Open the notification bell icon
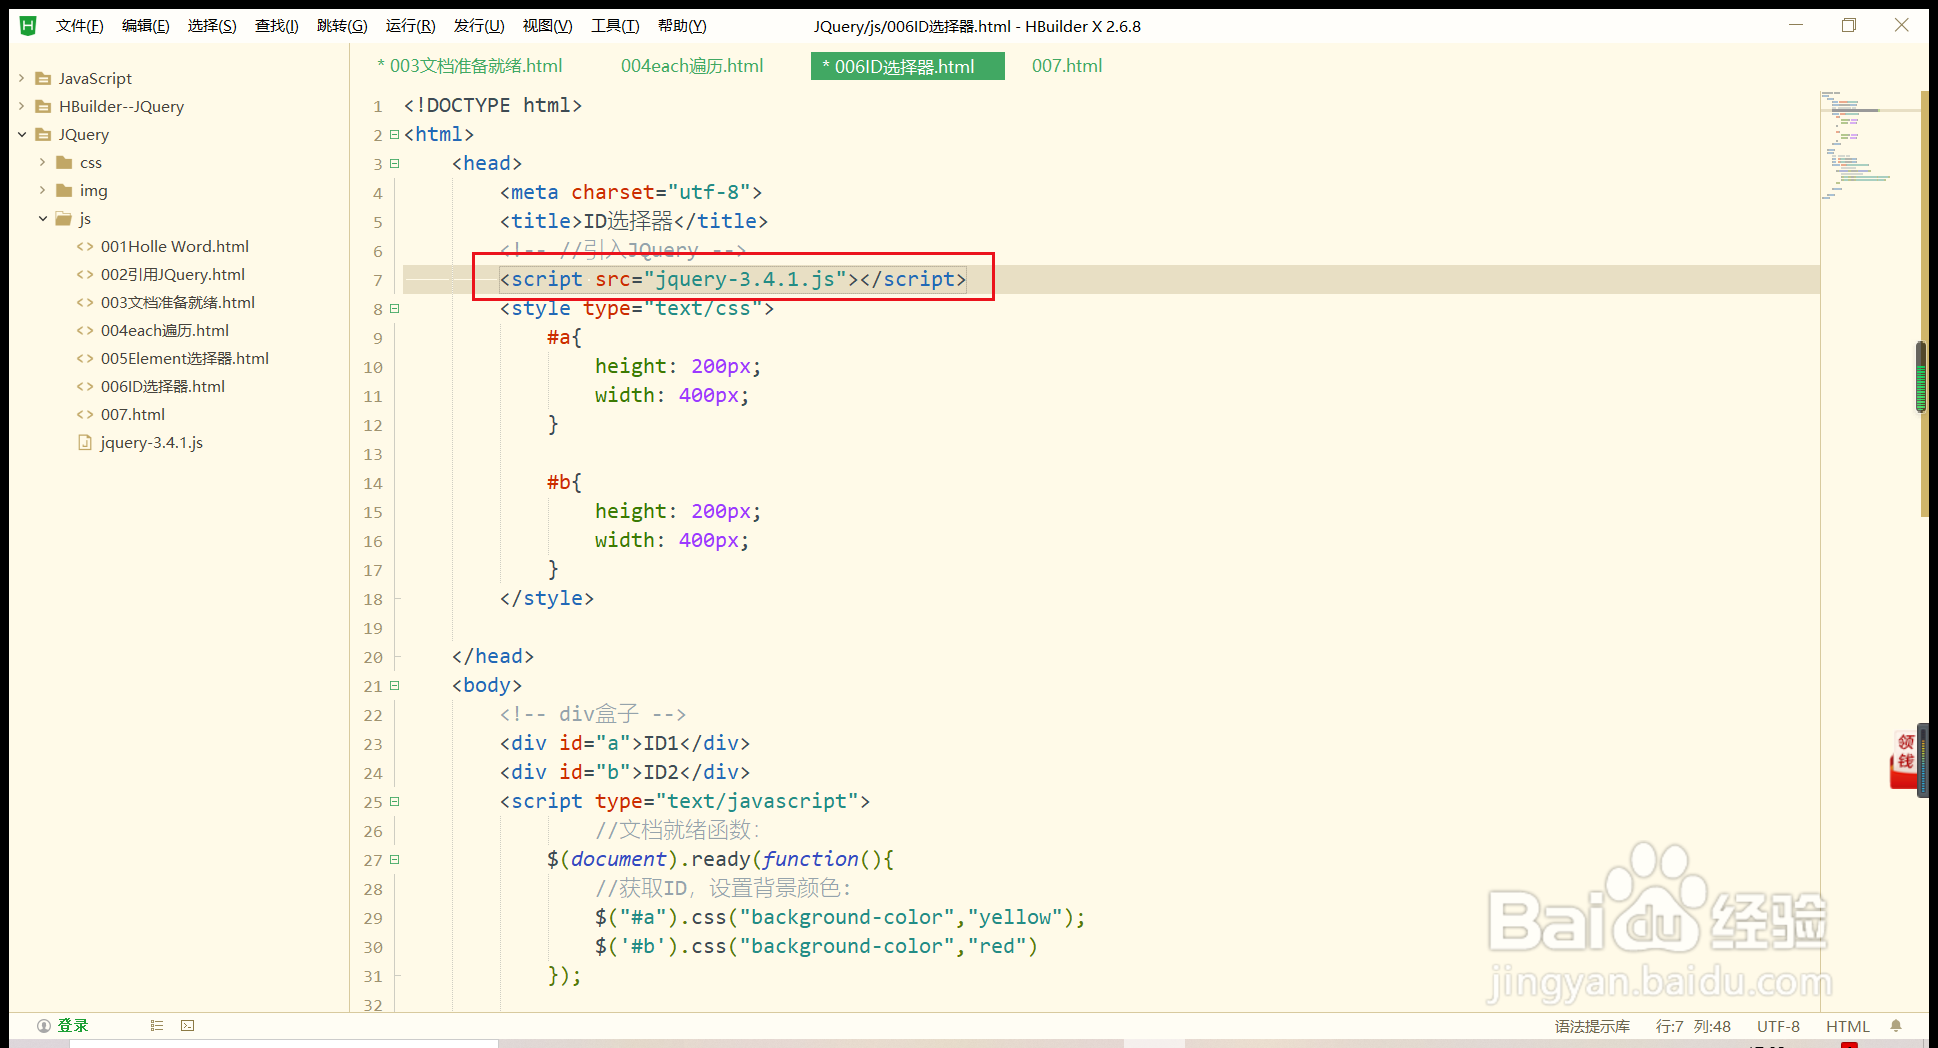The width and height of the screenshot is (1938, 1048). pyautogui.click(x=1896, y=1025)
